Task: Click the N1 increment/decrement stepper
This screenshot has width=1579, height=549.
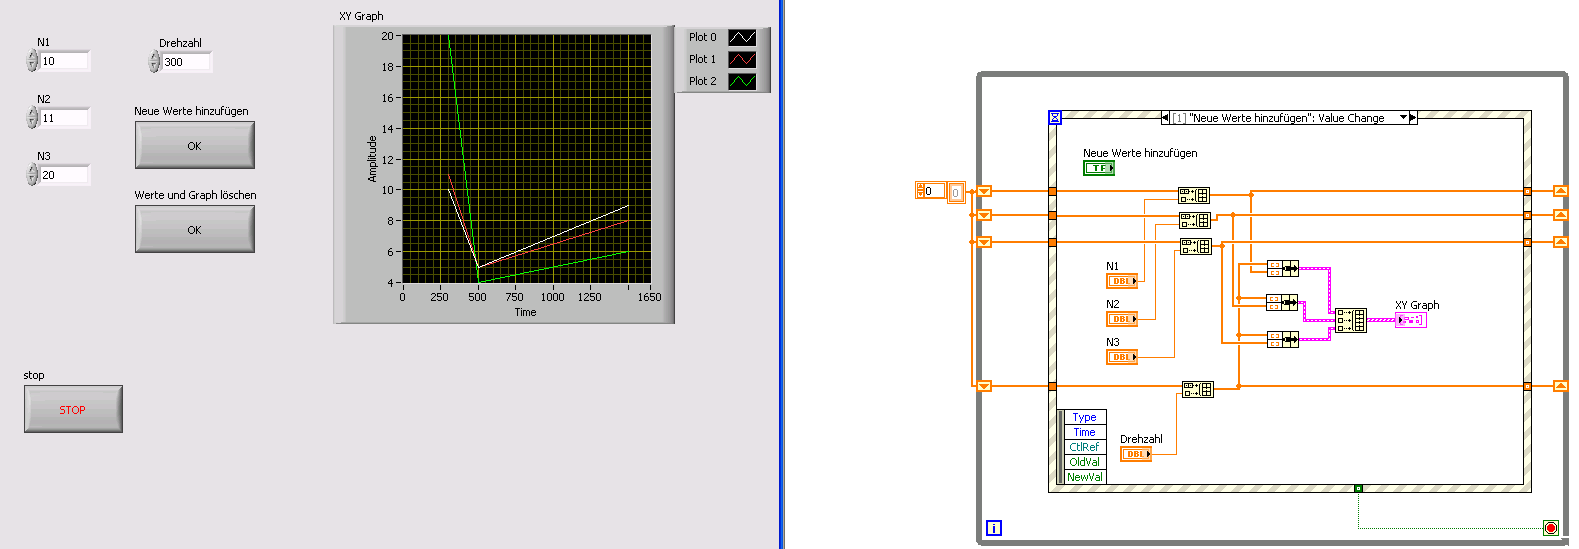Action: click(x=32, y=61)
